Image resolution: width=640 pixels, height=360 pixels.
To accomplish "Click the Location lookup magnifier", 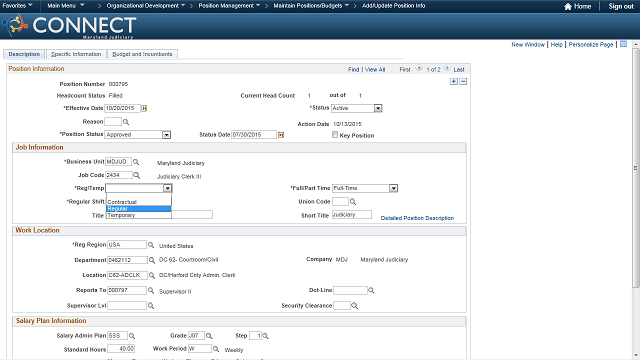I will point(152,276).
